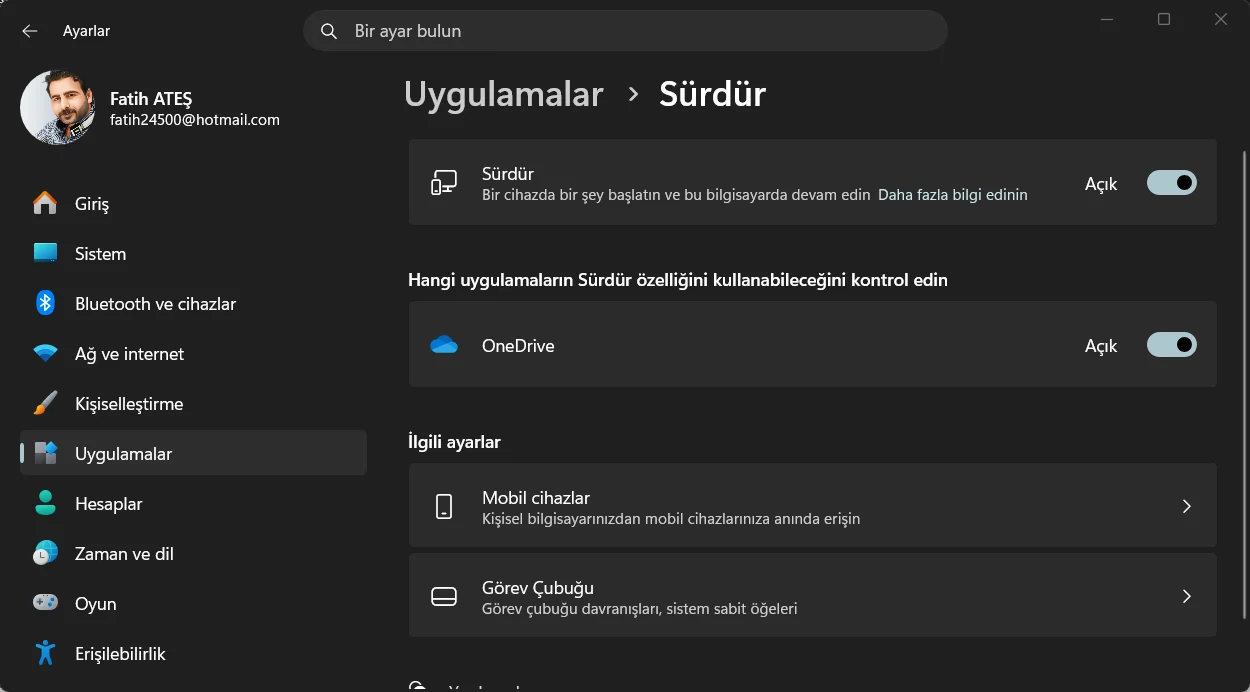The width and height of the screenshot is (1250, 692).
Task: Click the Fatih ATEŞ account name
Action: click(151, 98)
